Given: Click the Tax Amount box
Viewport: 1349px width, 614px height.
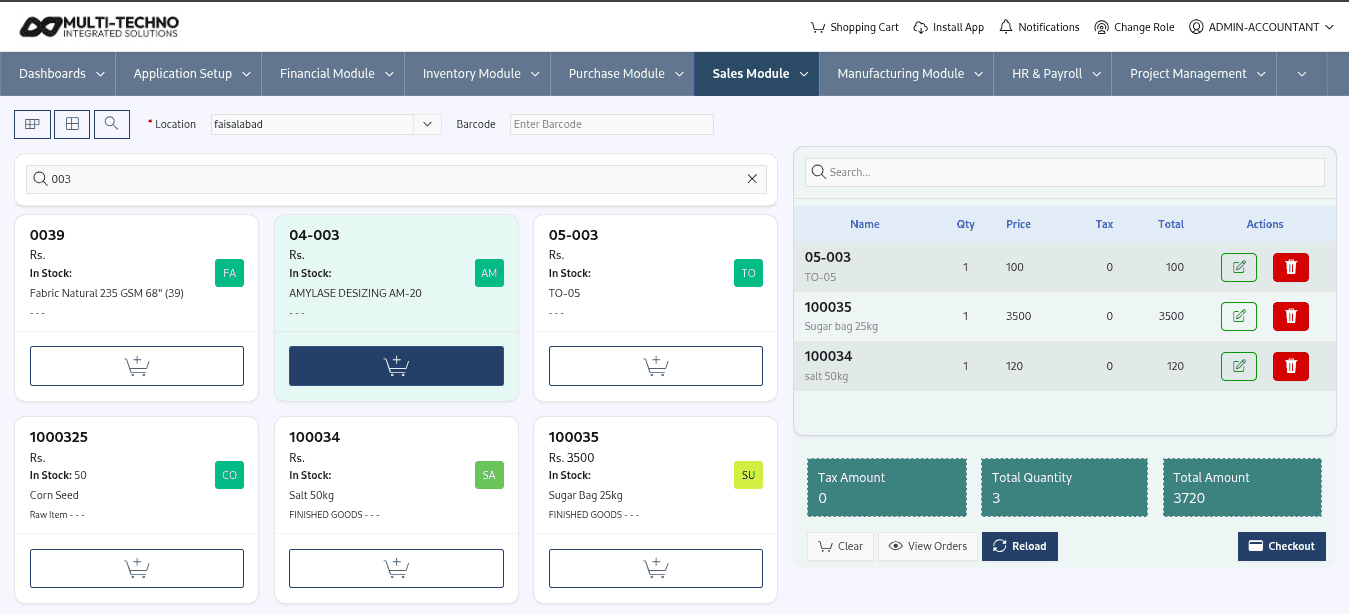Looking at the screenshot, I should [x=887, y=488].
